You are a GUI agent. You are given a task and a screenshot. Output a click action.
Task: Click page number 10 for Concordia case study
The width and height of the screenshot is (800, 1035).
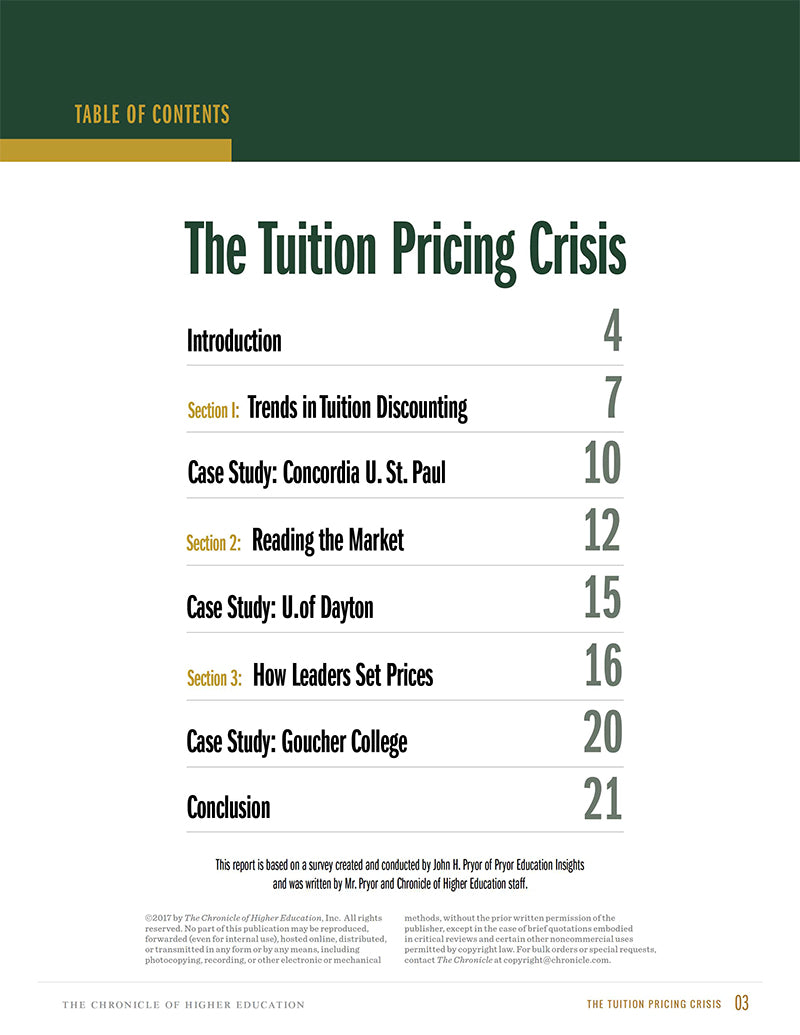click(602, 463)
